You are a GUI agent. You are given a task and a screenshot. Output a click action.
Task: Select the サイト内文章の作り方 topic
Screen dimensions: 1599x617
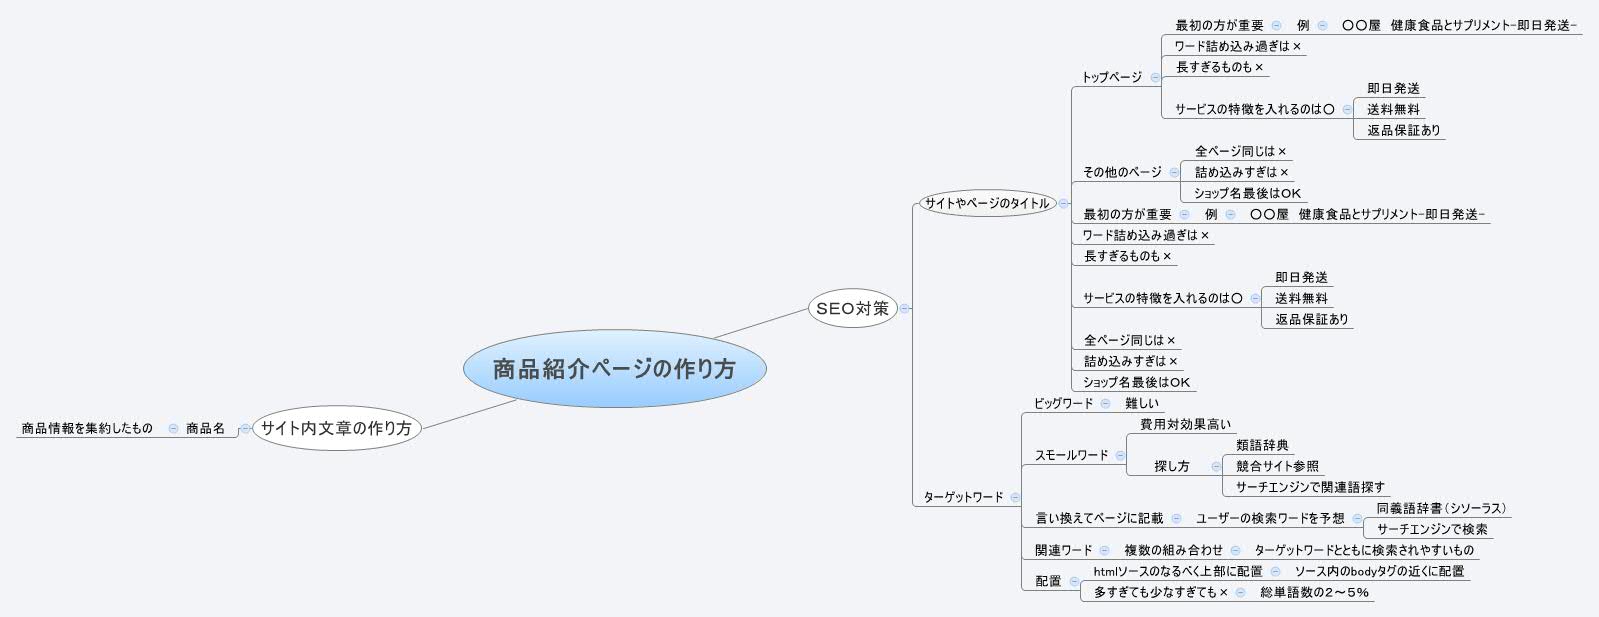(336, 429)
